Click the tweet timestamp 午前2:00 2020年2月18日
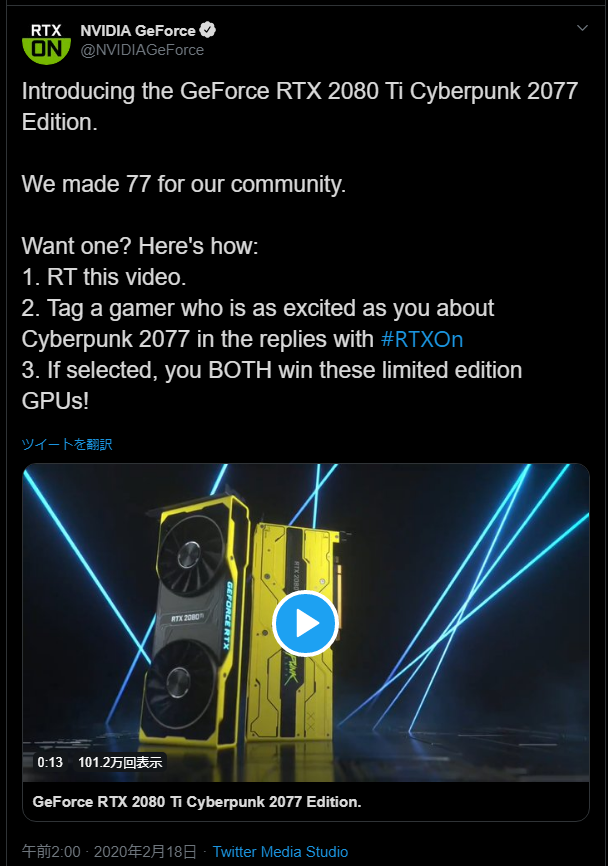 coord(109,852)
